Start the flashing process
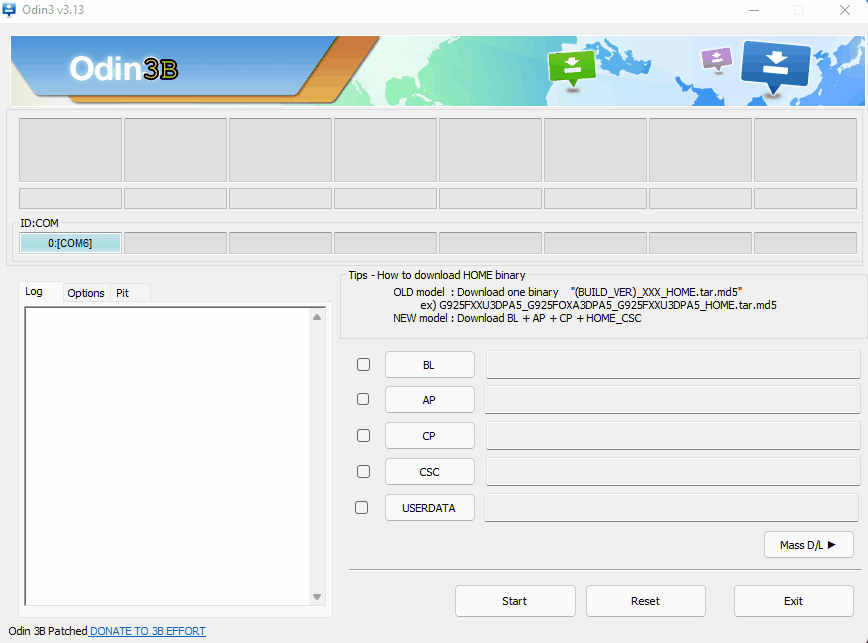Screen dimensions: 868x643 coord(515,601)
